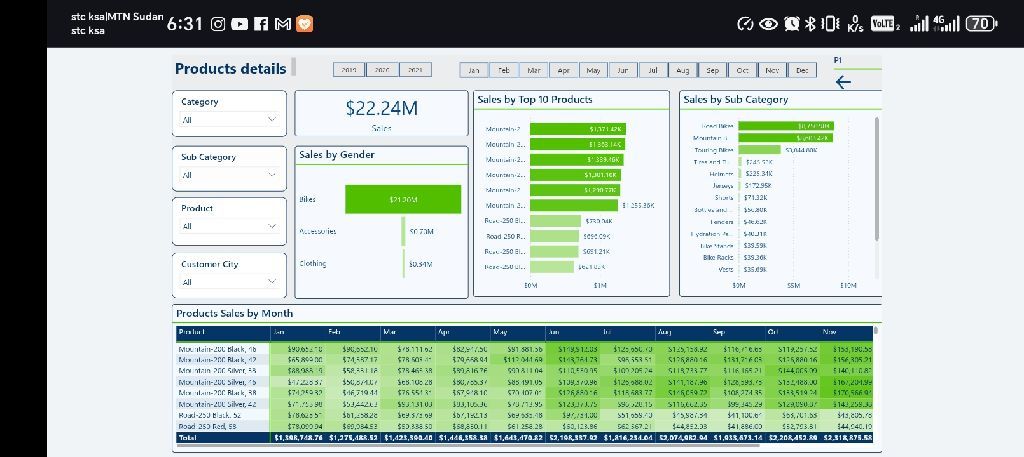
Task: Tap the Instagram notification icon in status bar
Action: (x=219, y=24)
